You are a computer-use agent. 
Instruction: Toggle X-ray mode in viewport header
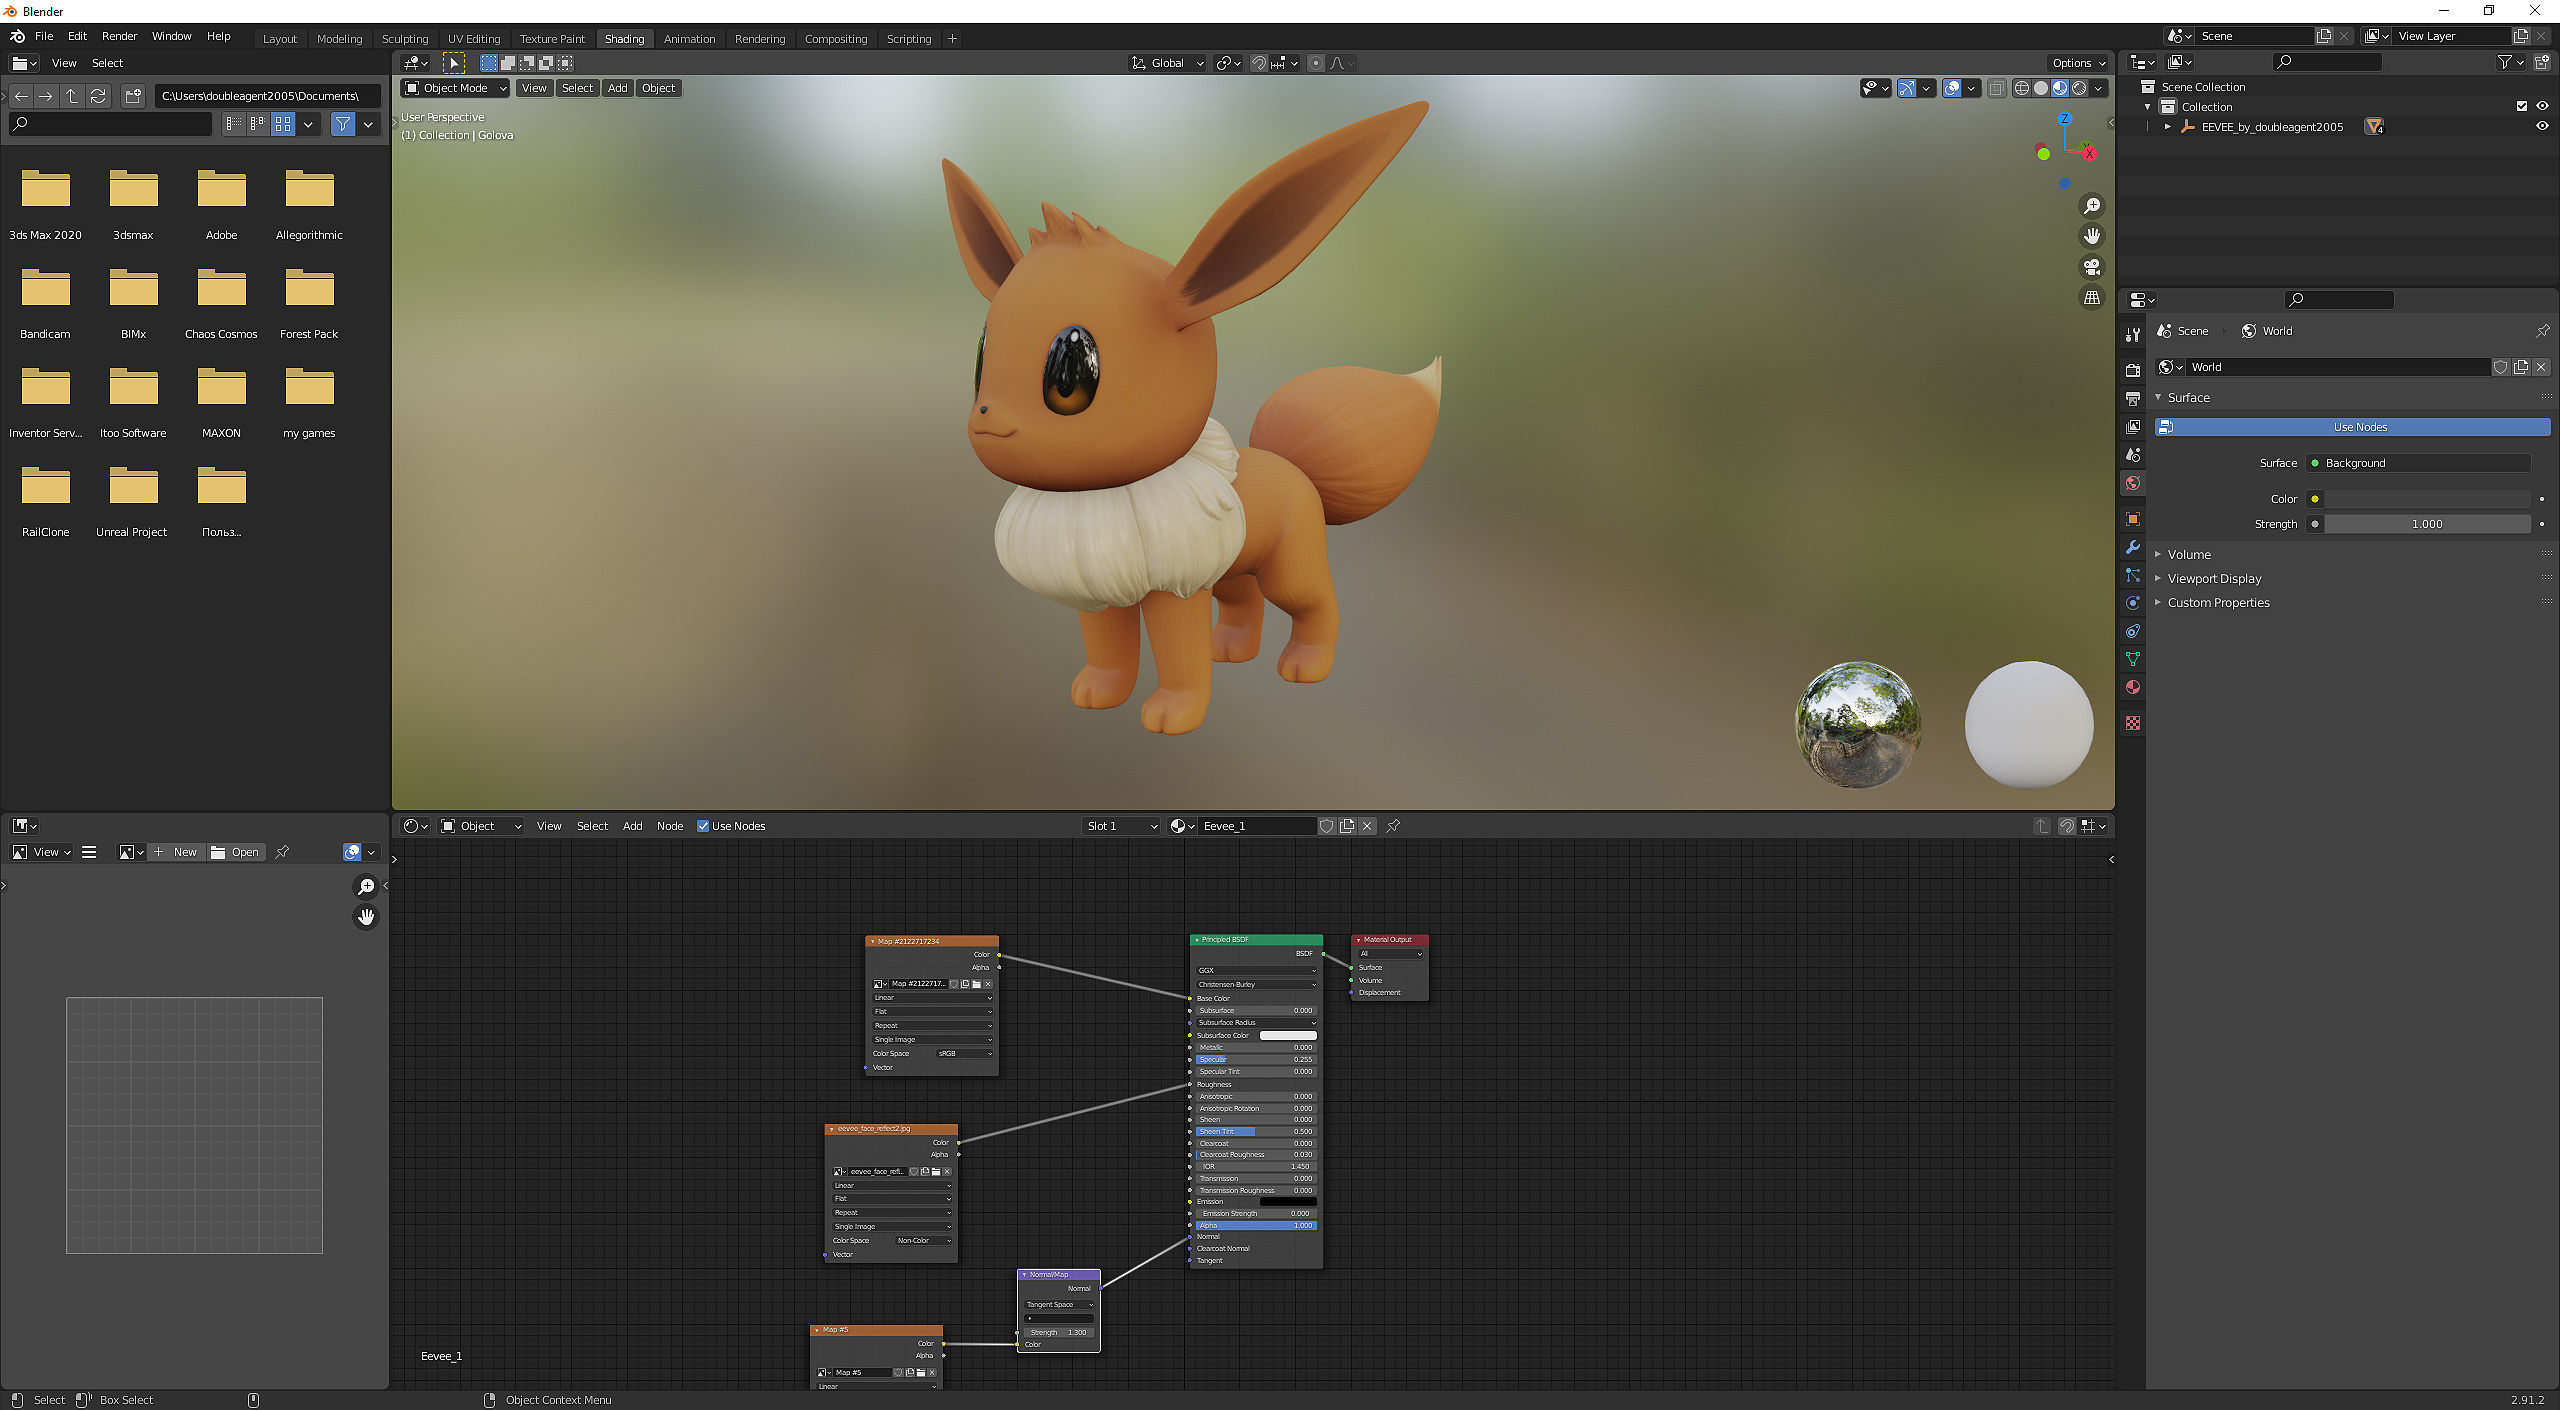click(1997, 88)
